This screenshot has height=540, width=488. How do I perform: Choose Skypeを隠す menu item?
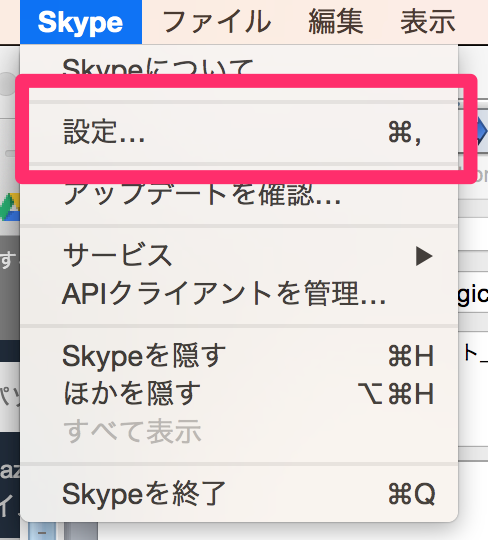(239, 356)
